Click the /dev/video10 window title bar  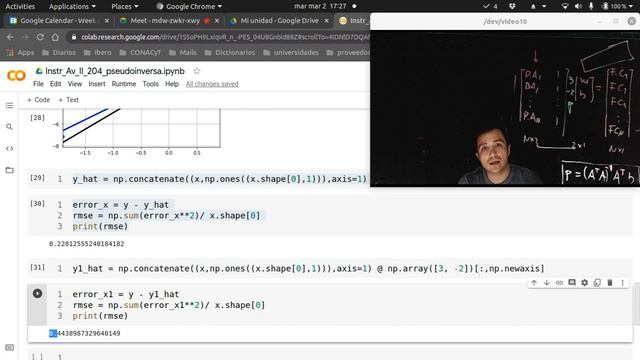(505, 21)
